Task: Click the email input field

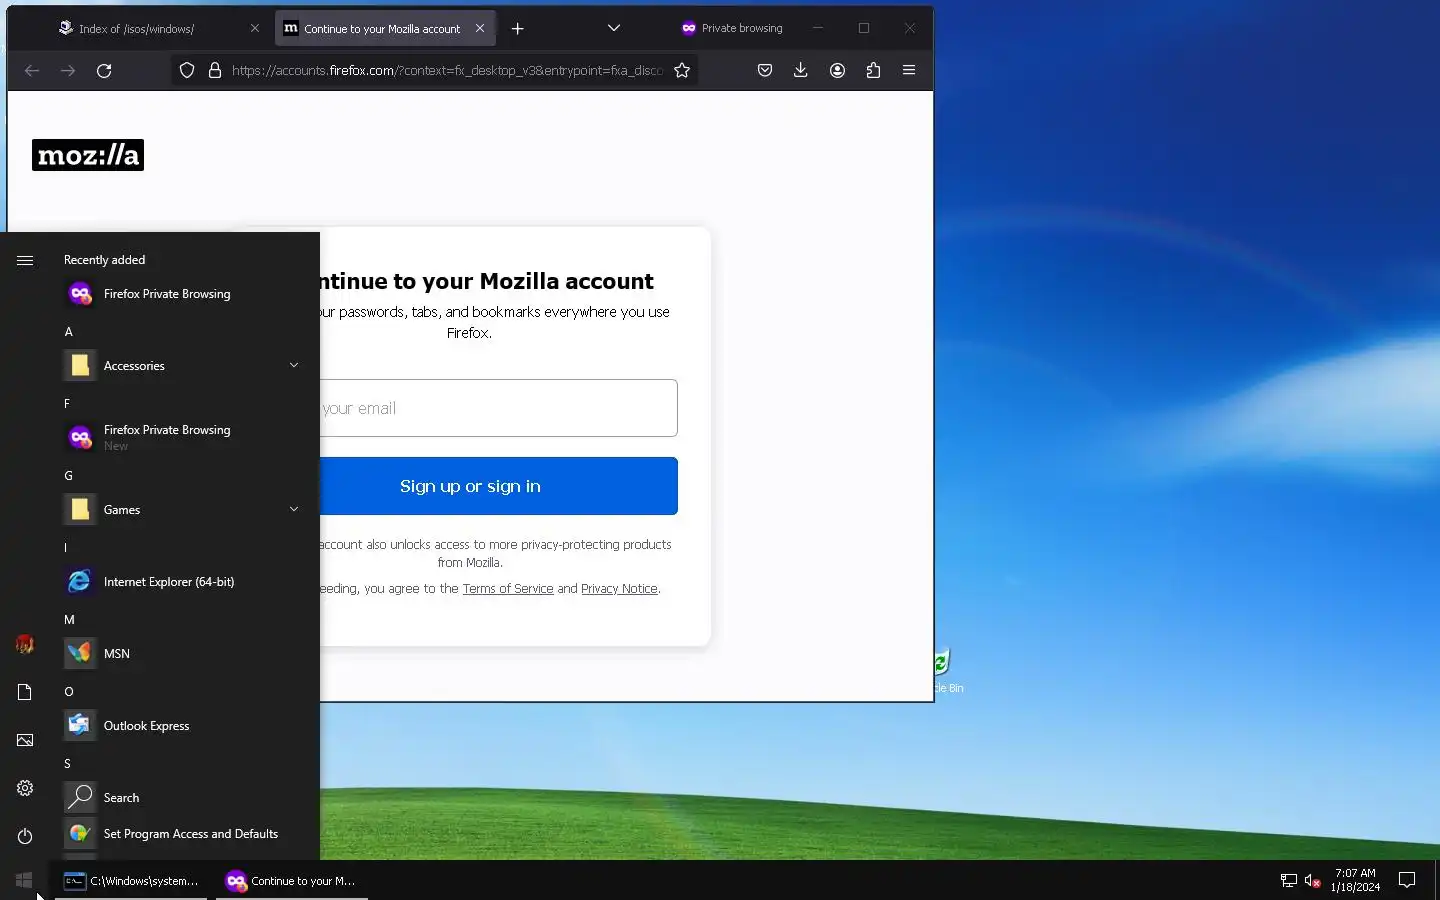Action: click(x=498, y=408)
